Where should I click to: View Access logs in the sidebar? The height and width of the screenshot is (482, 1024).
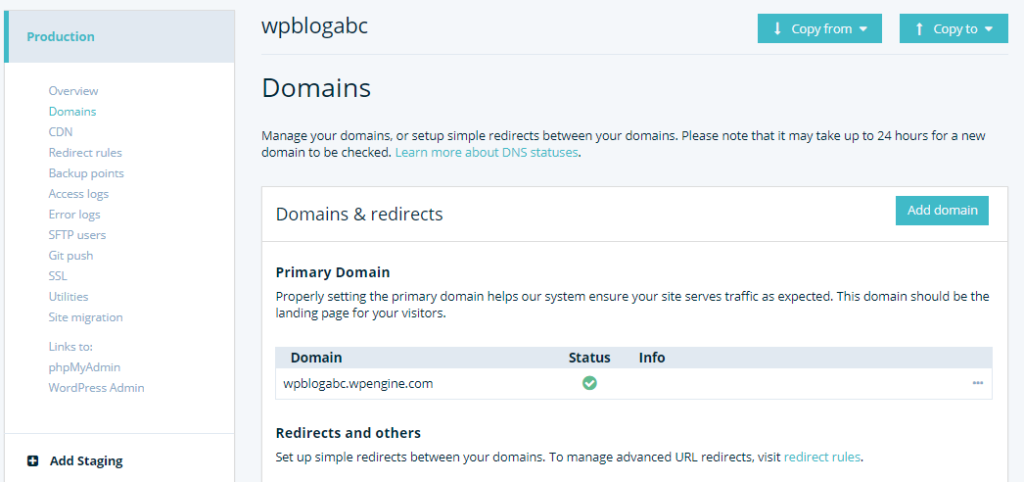pos(78,194)
